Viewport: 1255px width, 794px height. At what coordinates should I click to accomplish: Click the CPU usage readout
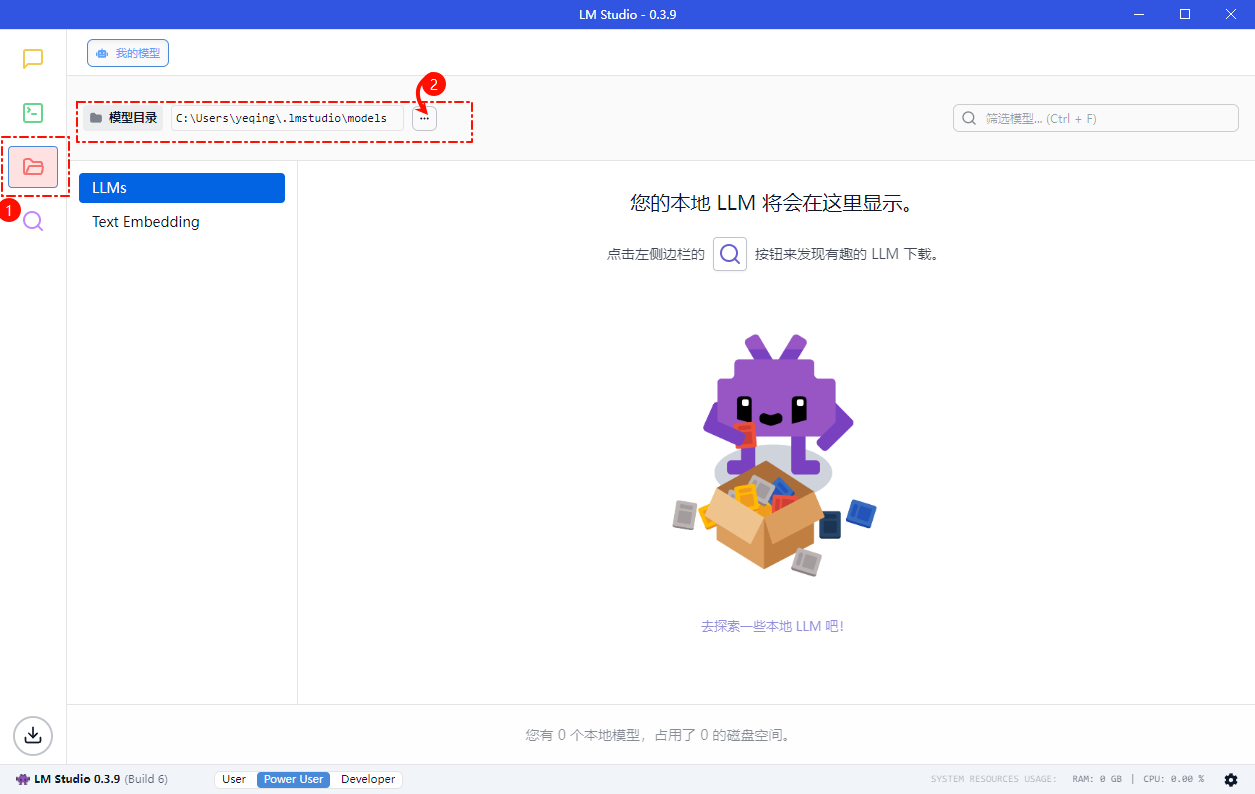pyautogui.click(x=1174, y=779)
